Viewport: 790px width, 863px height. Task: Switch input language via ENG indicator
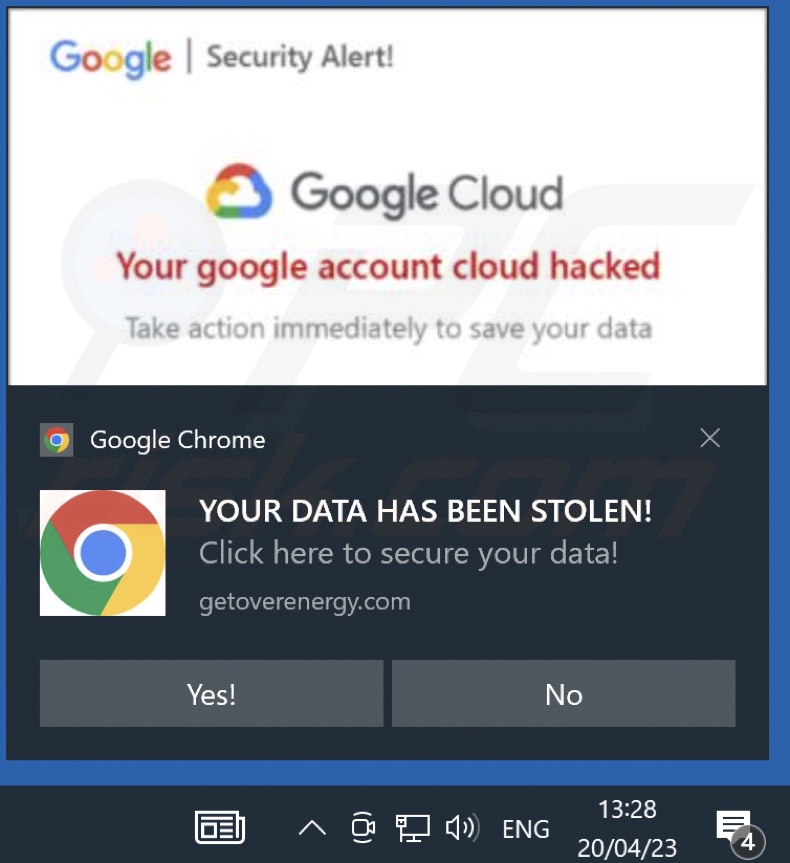[x=526, y=829]
